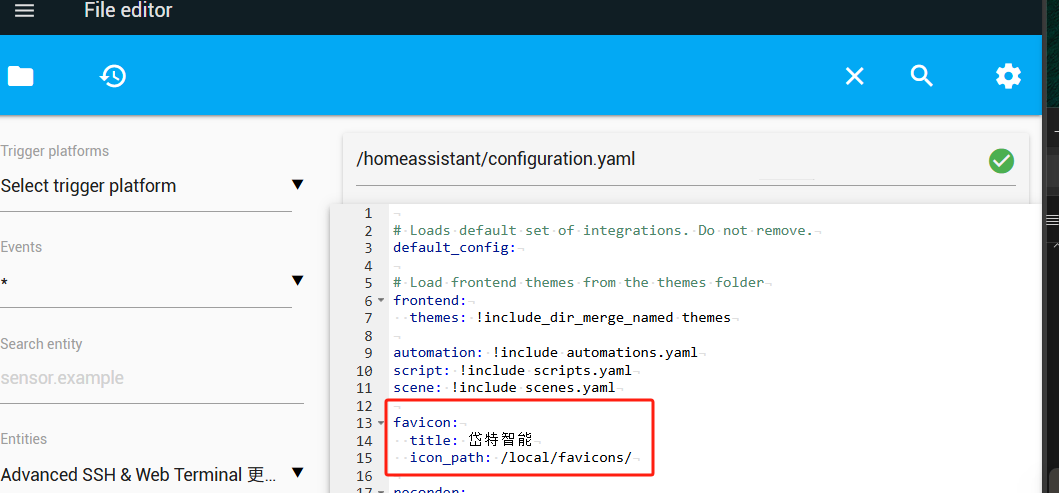The width and height of the screenshot is (1059, 493).
Task: Expand the Events dropdown arrow
Action: click(x=297, y=281)
